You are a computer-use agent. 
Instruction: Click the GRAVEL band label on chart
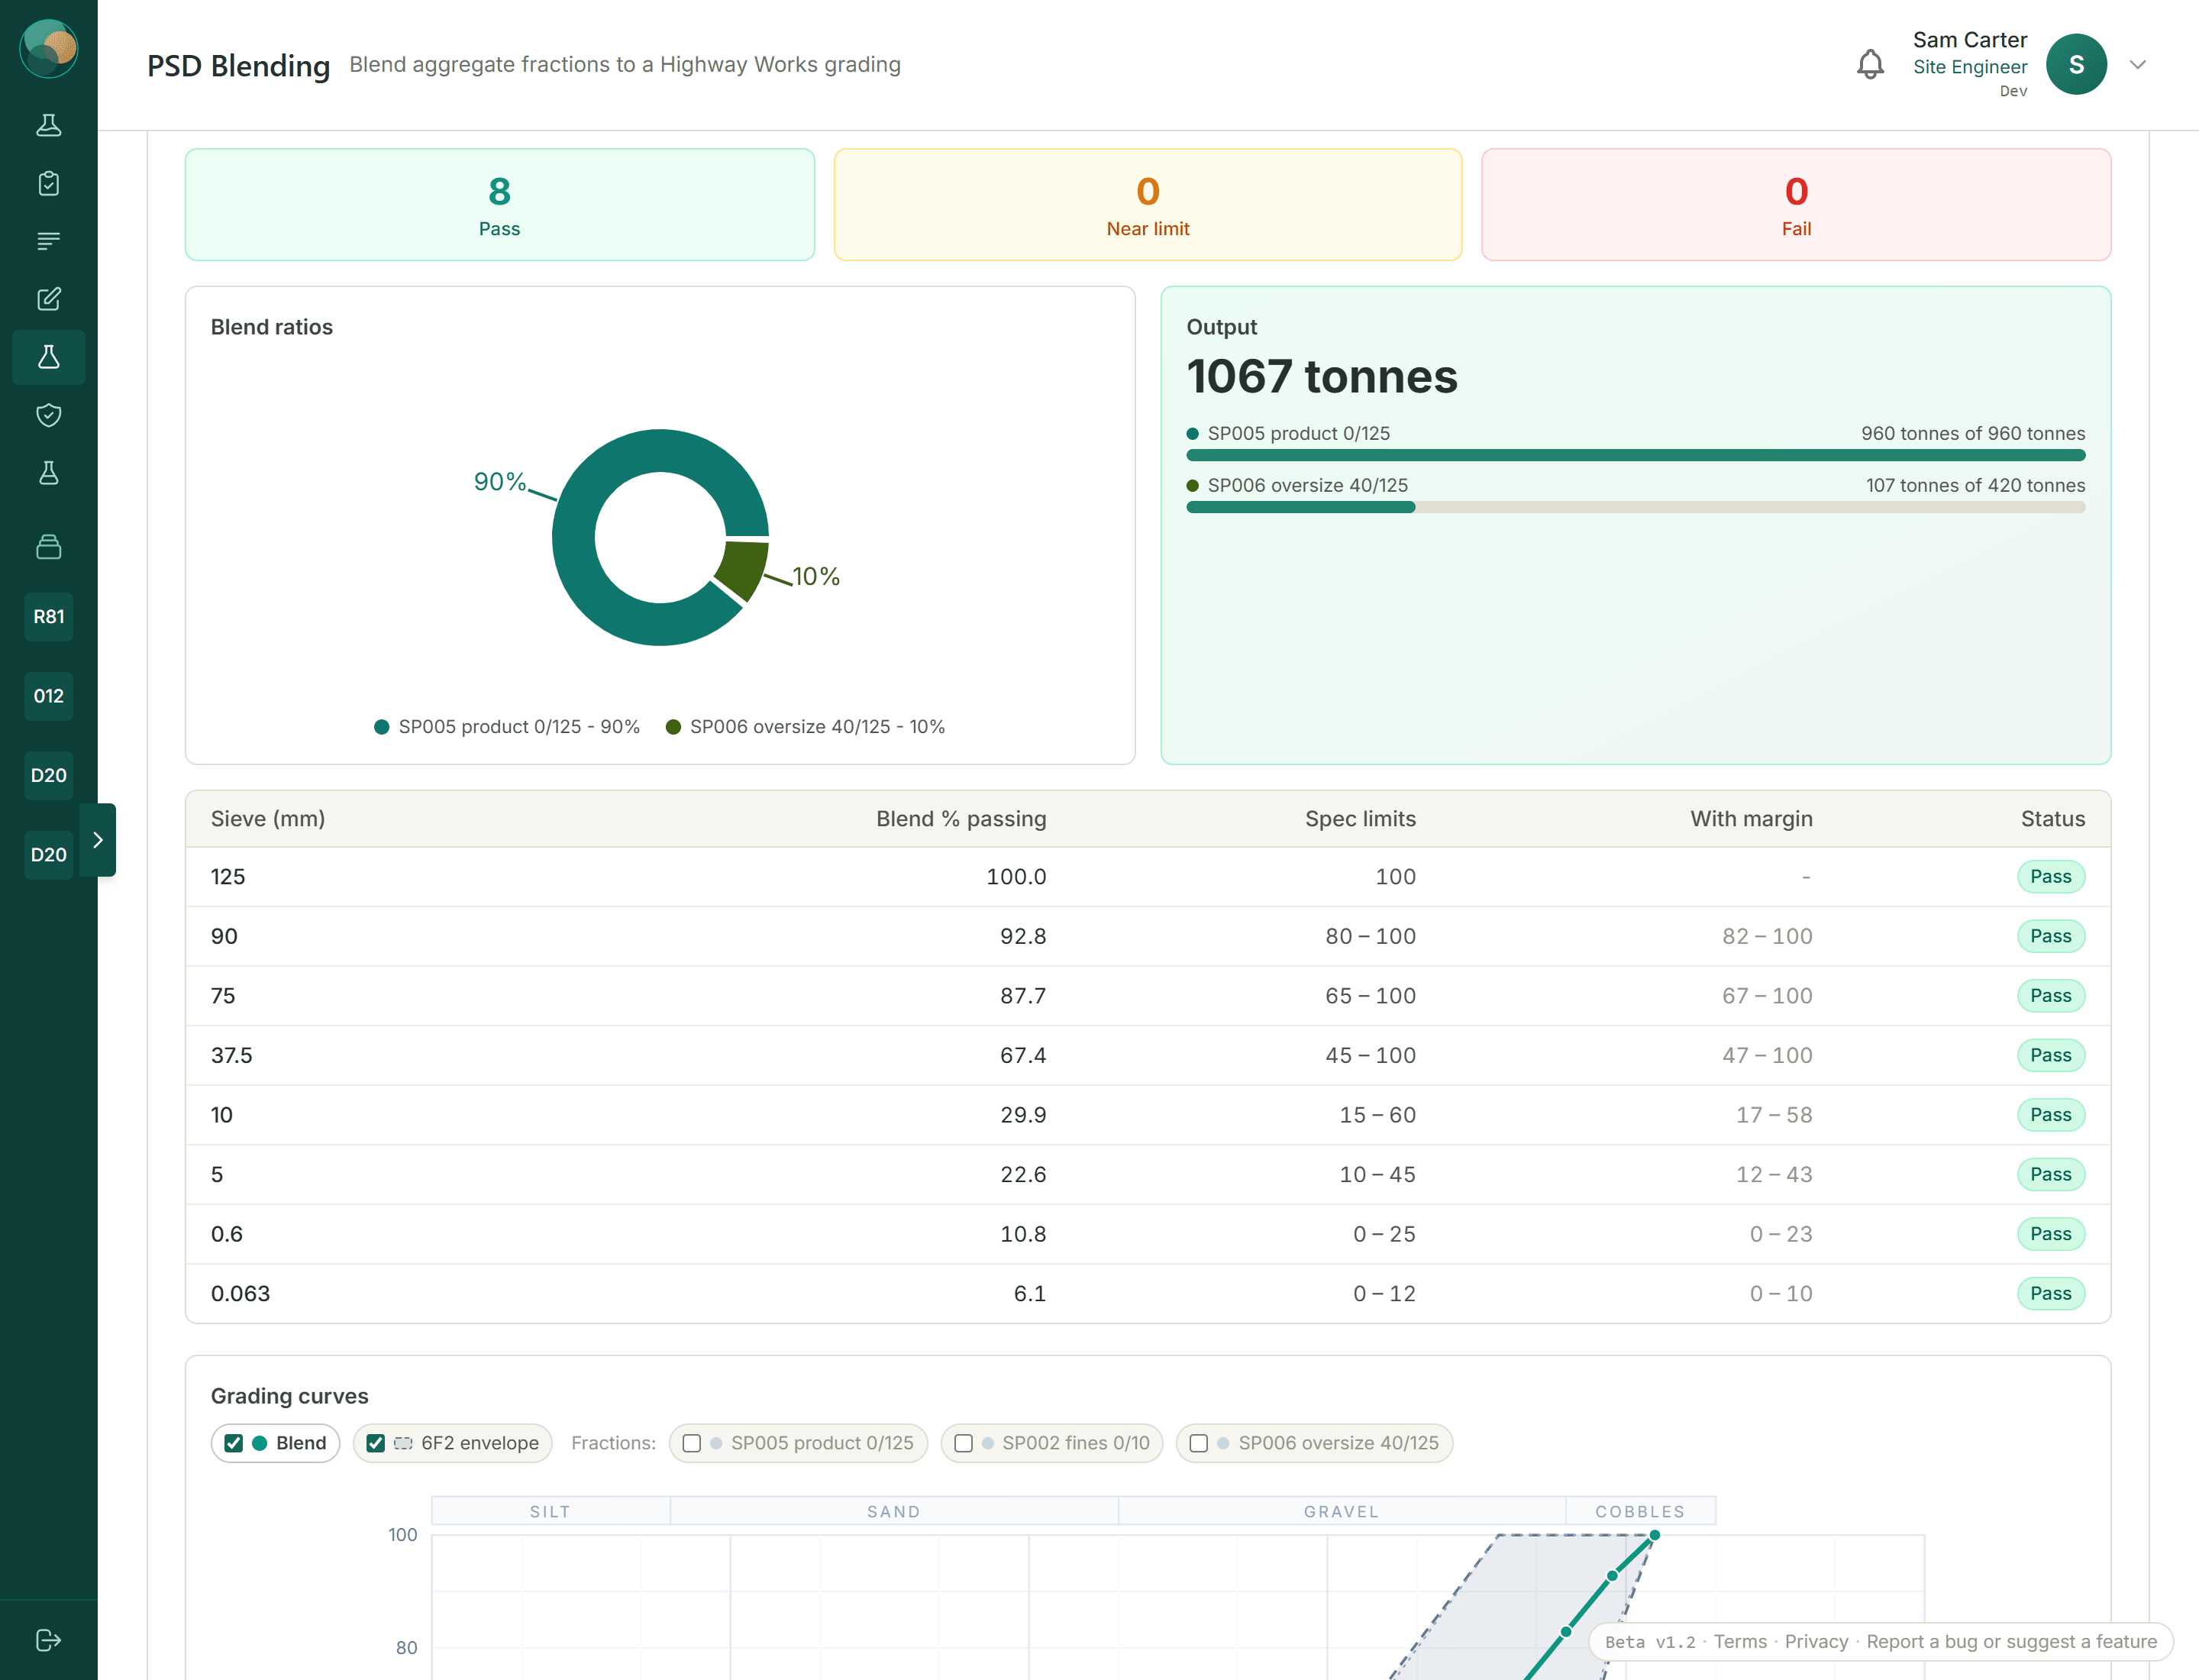click(1341, 1511)
